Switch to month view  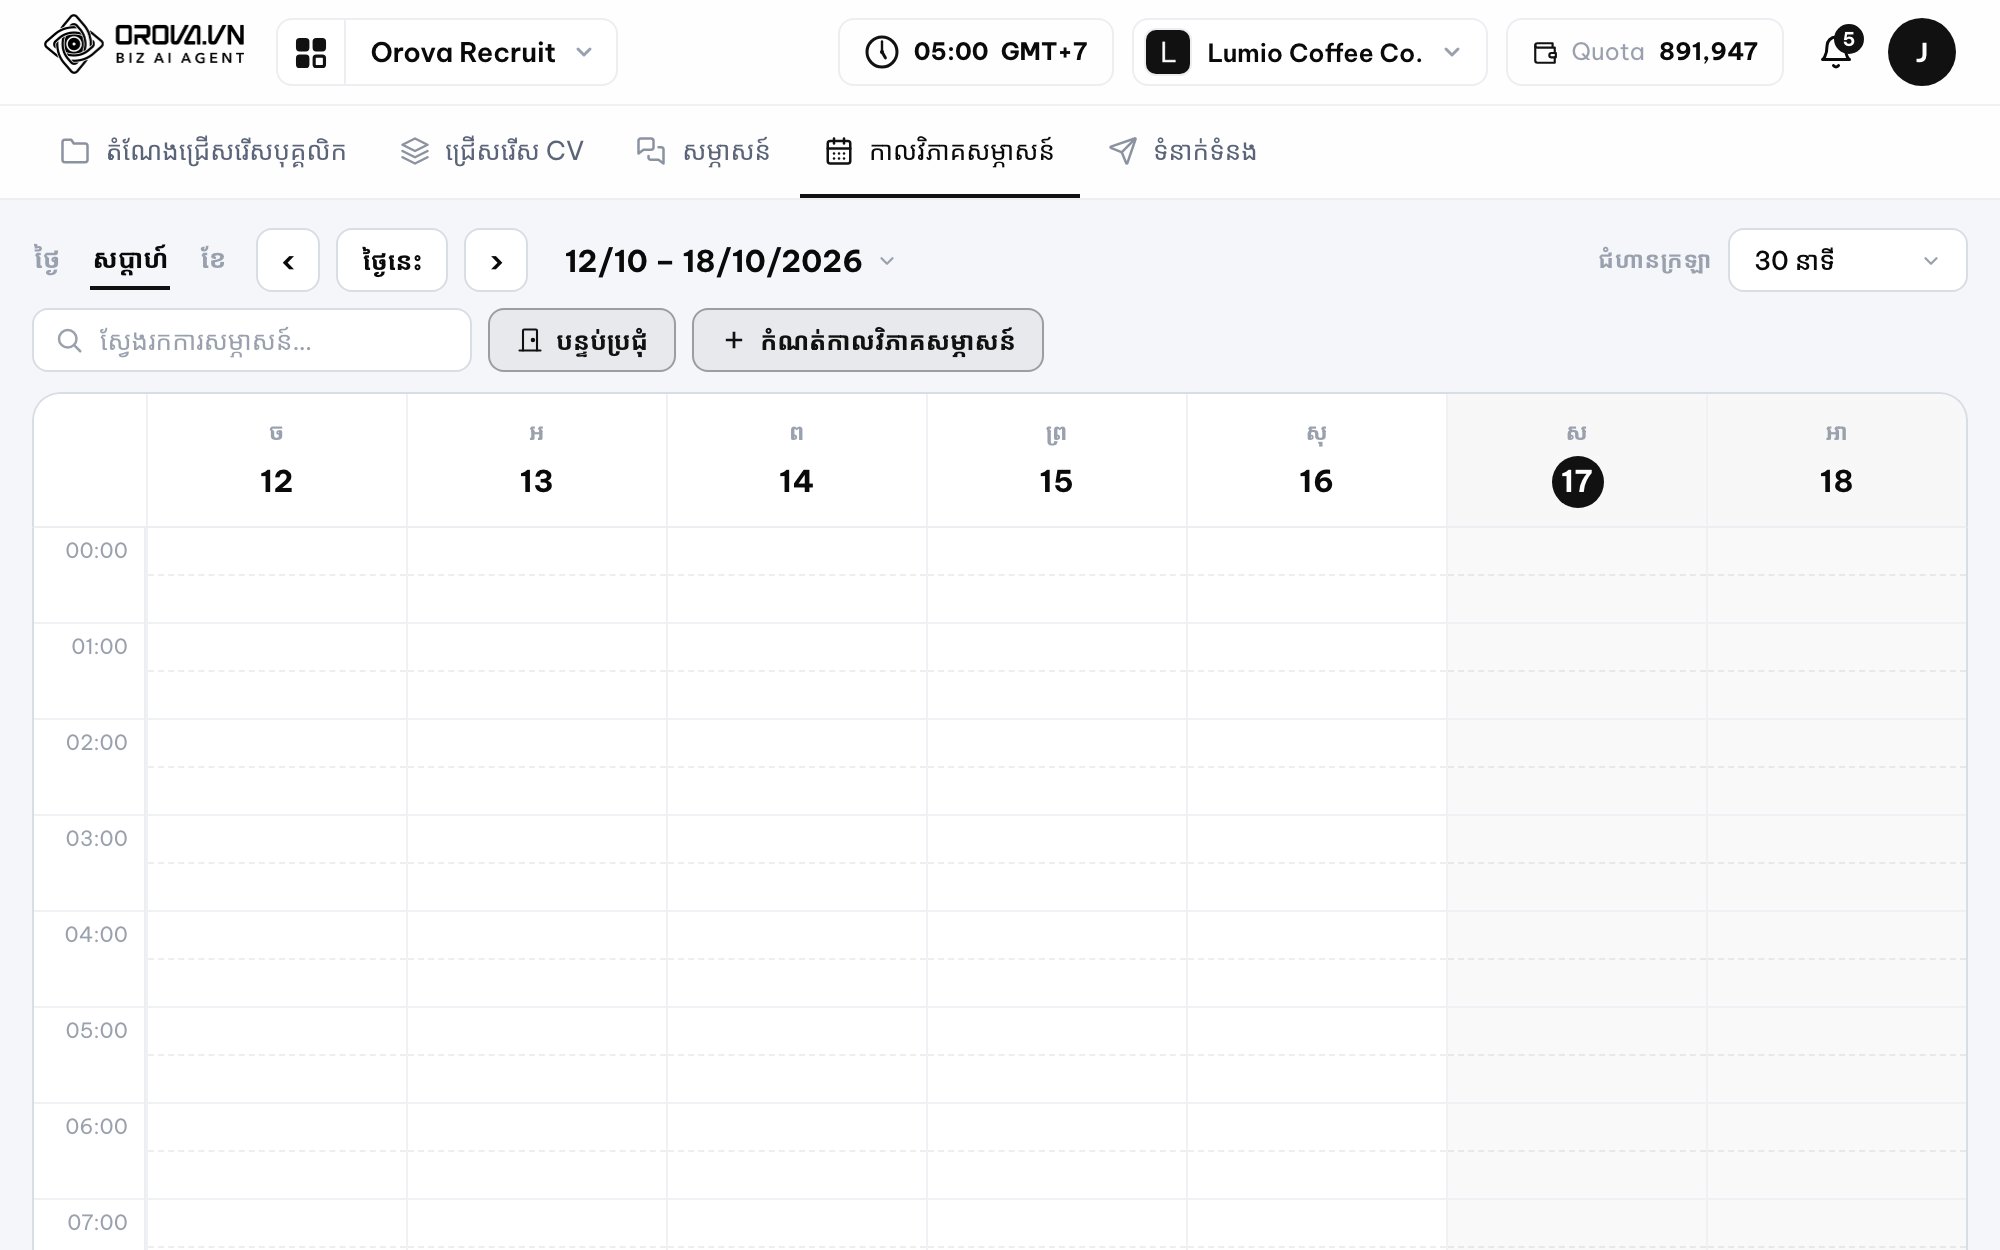(x=212, y=260)
